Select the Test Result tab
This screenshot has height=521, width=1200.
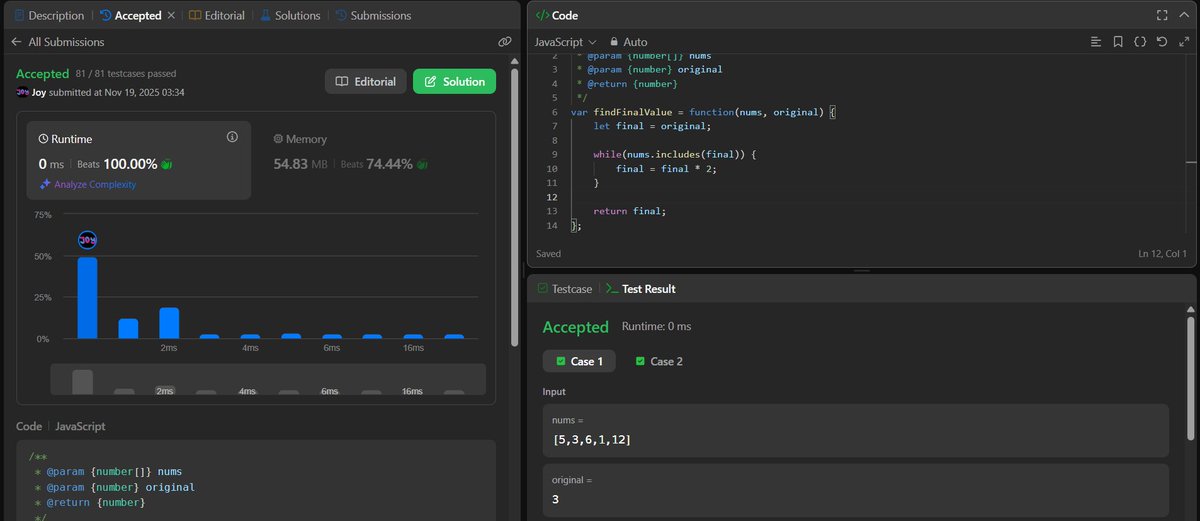point(640,289)
